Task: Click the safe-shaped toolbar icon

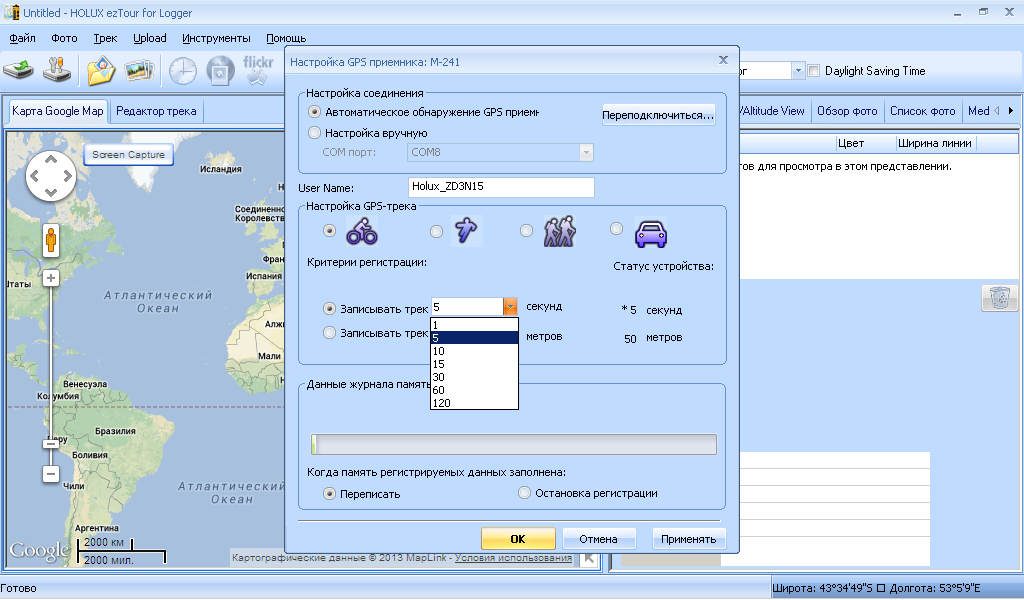Action: point(221,71)
